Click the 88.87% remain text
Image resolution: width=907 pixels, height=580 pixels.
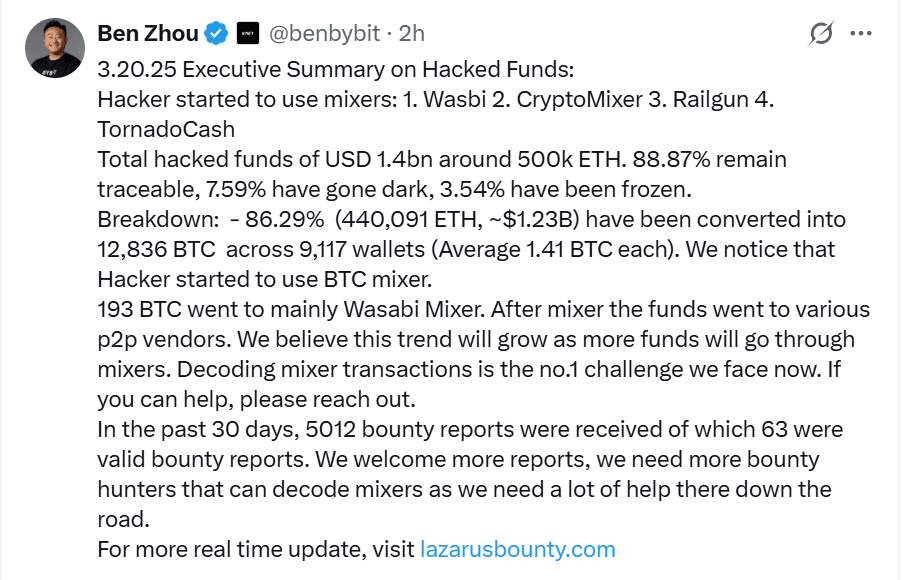point(709,159)
